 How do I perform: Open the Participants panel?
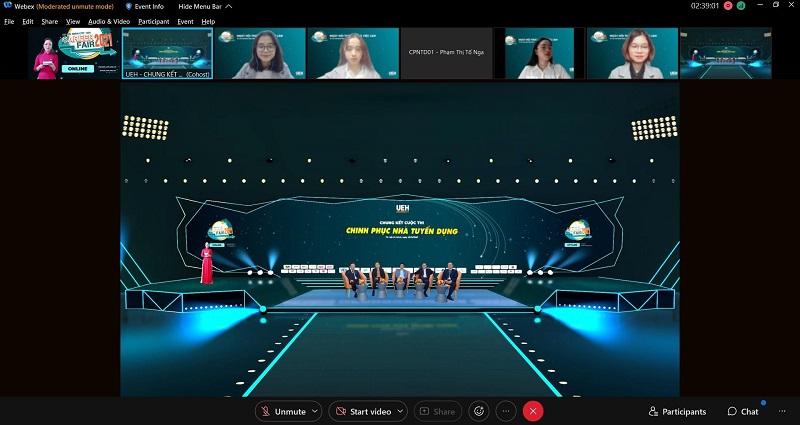tap(678, 411)
